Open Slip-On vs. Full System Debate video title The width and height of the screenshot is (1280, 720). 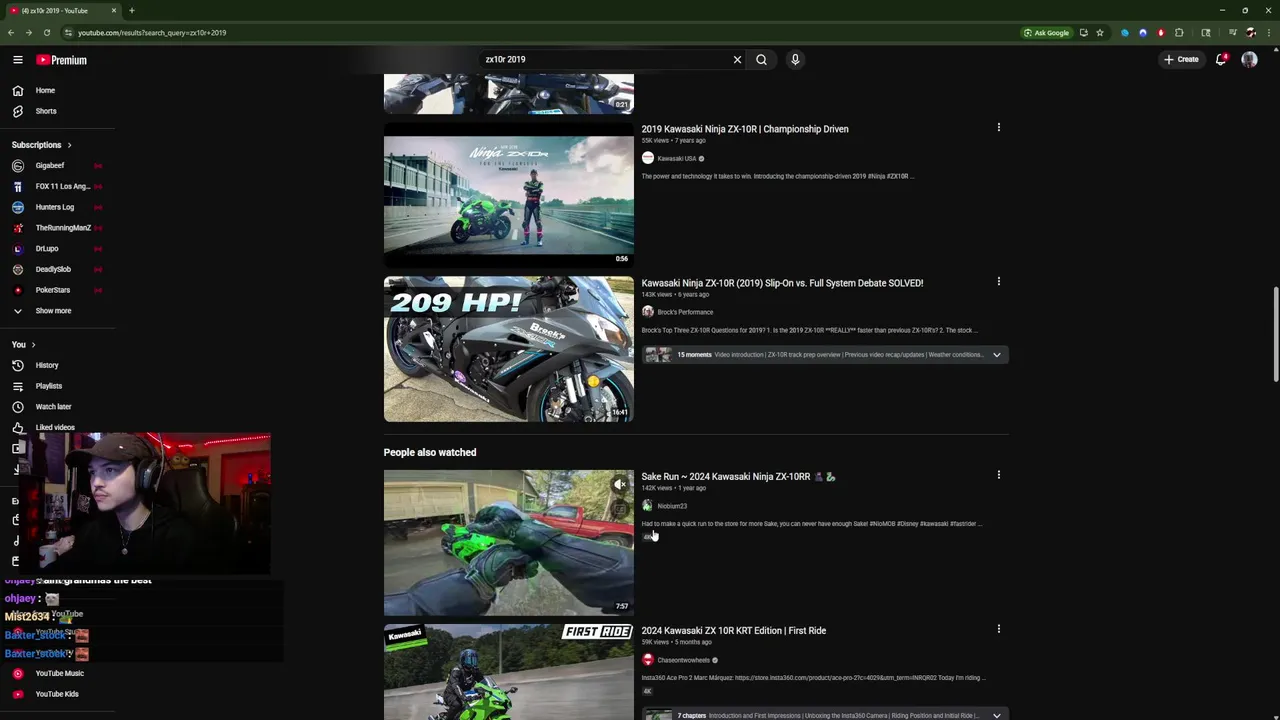point(782,283)
